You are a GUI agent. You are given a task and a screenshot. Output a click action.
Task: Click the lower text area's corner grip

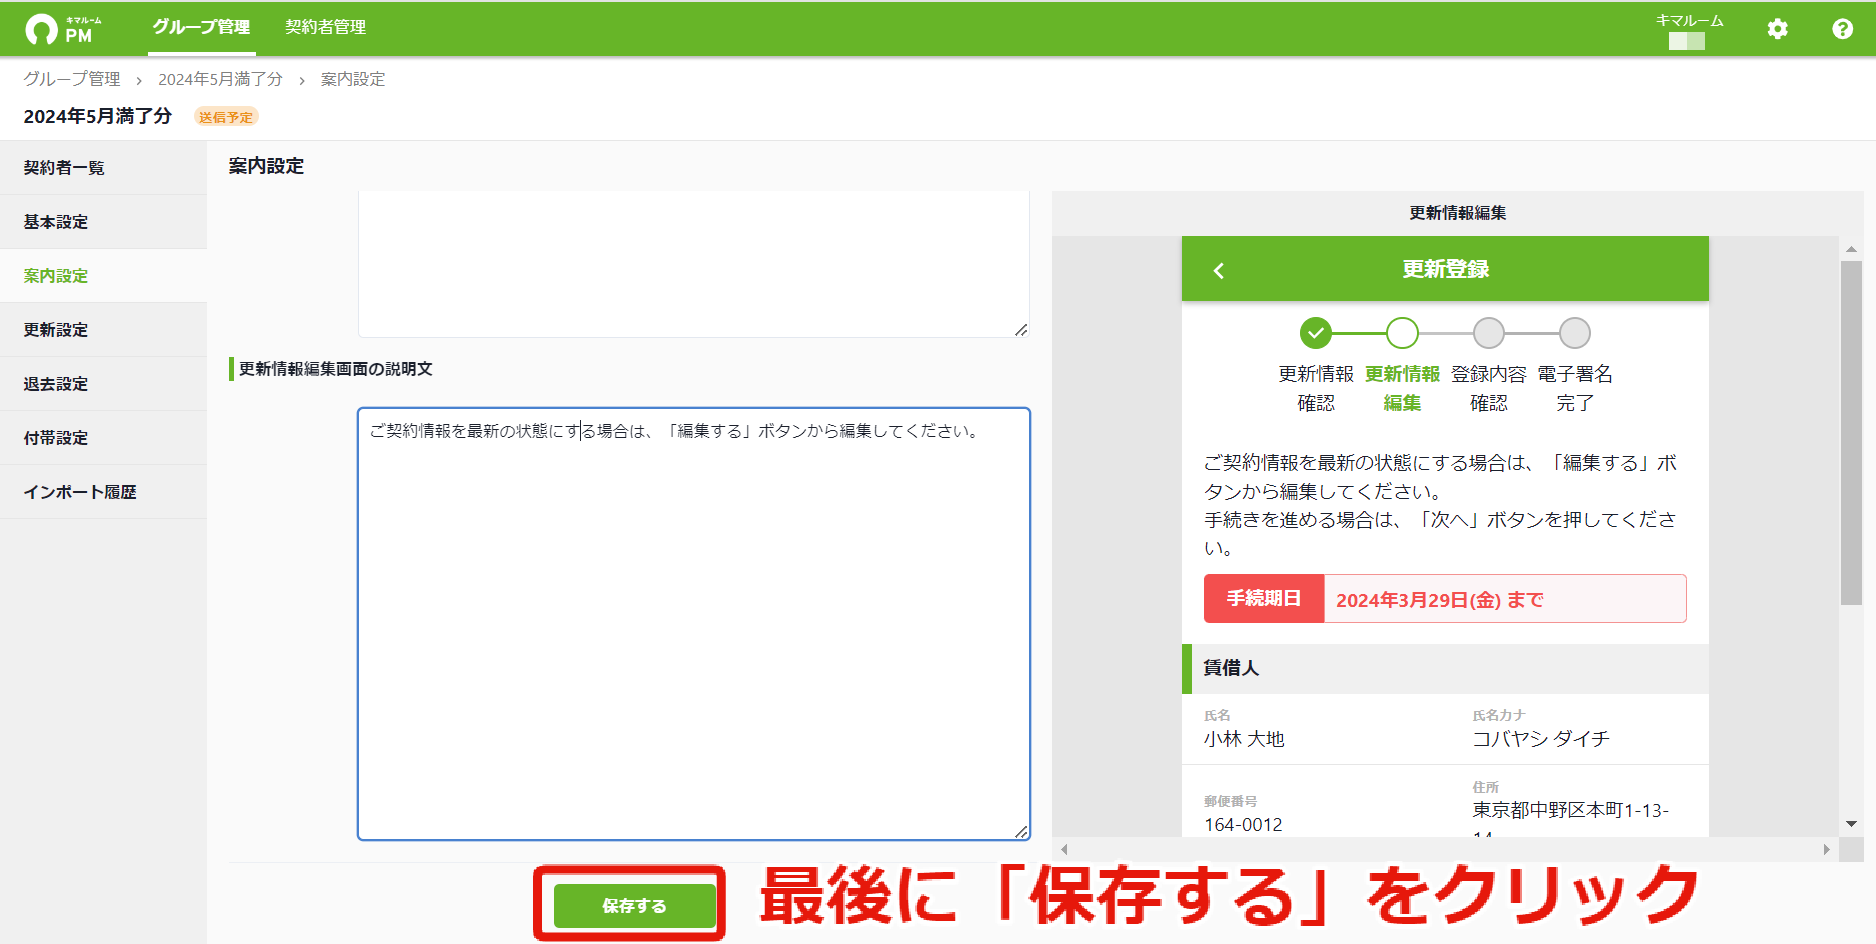tap(1021, 831)
